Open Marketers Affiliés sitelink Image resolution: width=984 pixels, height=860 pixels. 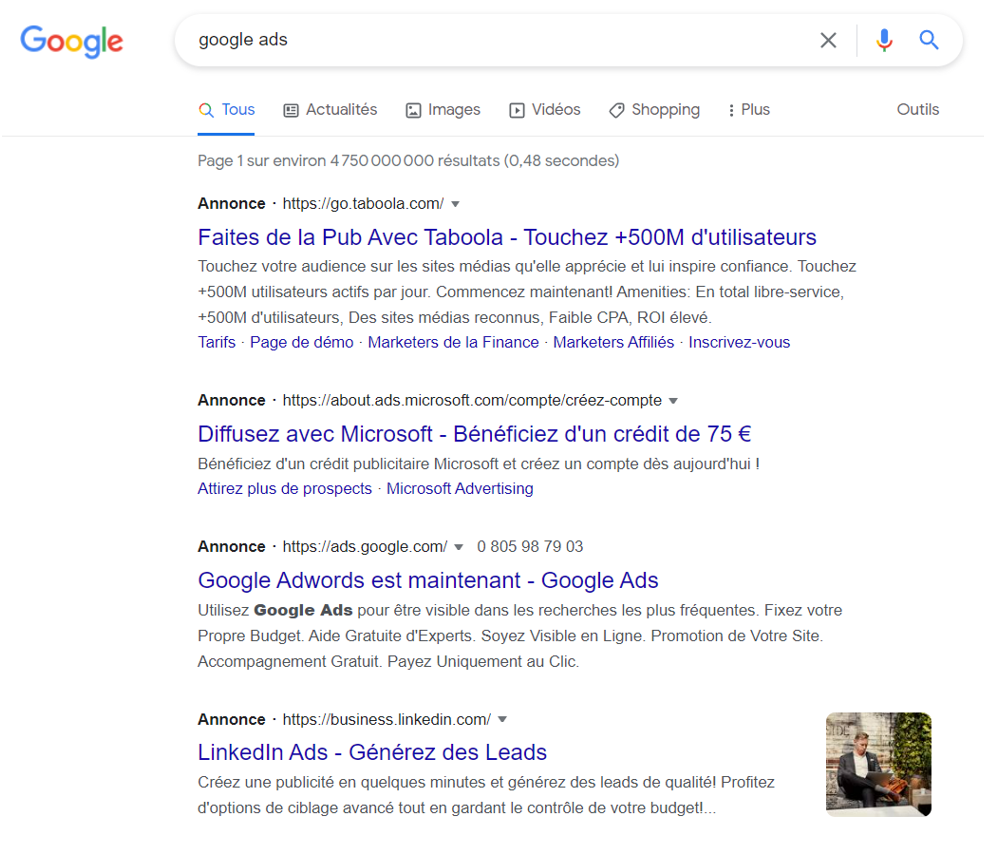[613, 342]
